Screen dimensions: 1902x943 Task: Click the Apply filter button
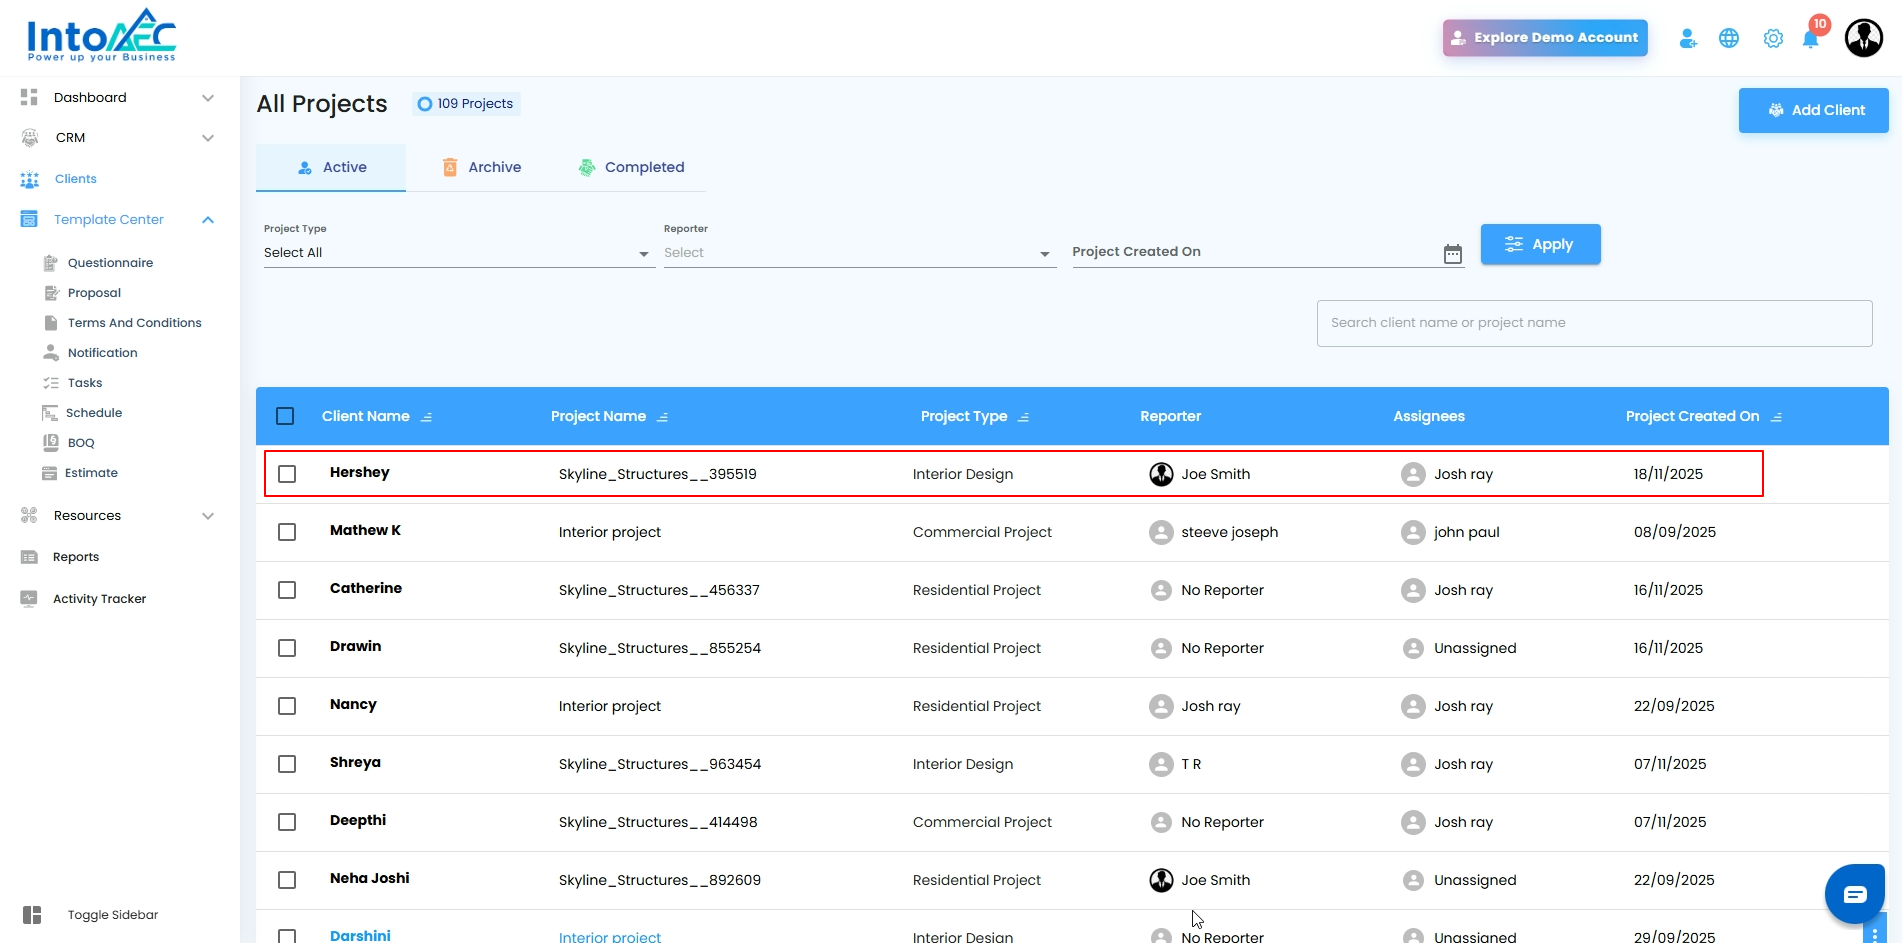[1540, 244]
